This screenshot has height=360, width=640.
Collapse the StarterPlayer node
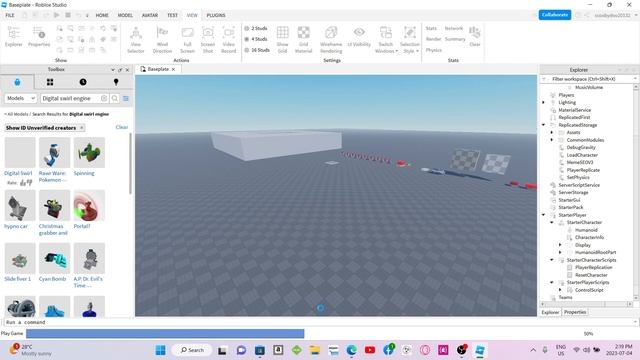(543, 215)
